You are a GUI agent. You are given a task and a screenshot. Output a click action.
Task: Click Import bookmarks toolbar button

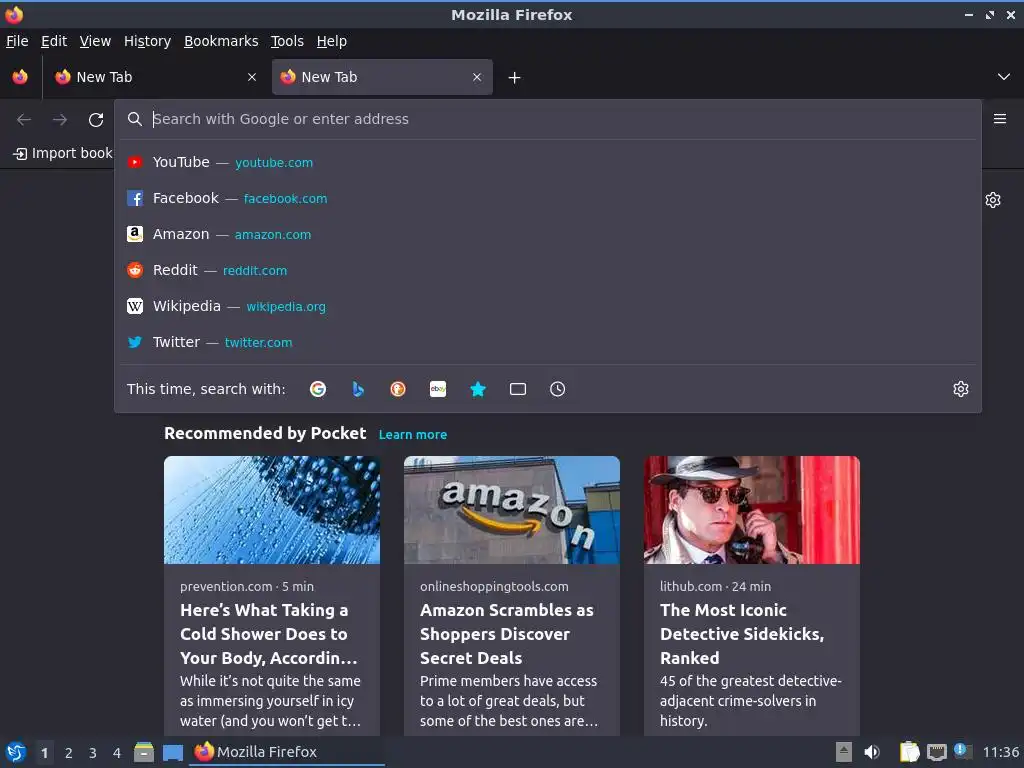coord(63,153)
